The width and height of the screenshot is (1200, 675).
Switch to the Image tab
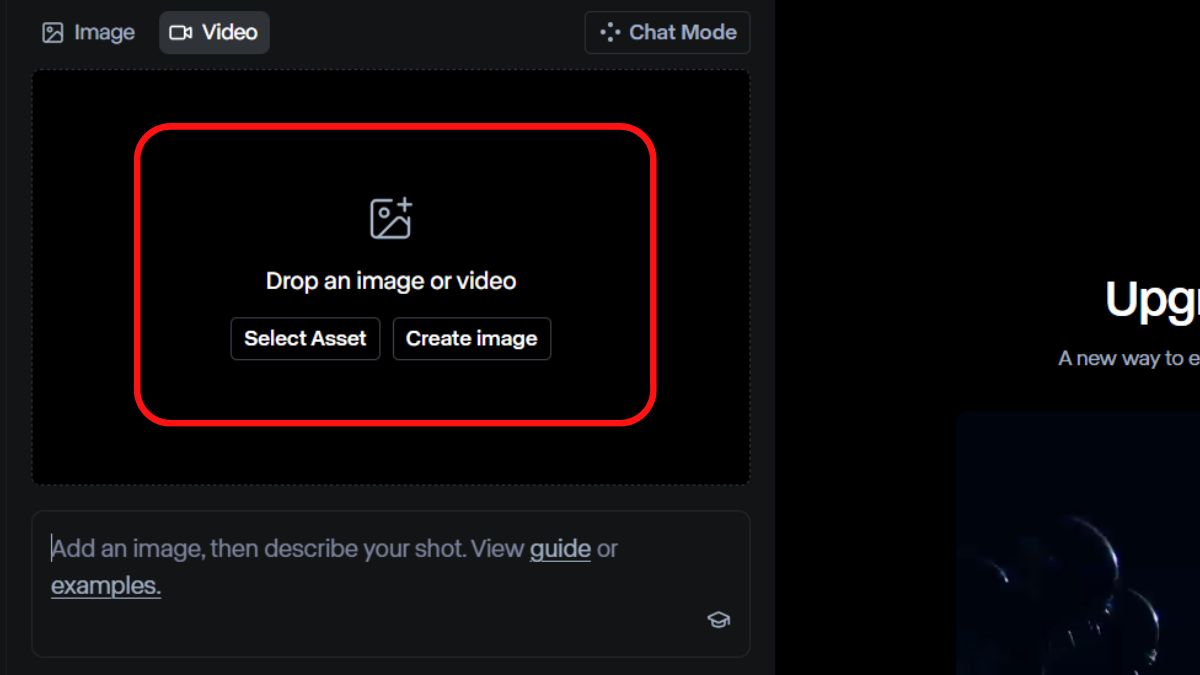88,33
